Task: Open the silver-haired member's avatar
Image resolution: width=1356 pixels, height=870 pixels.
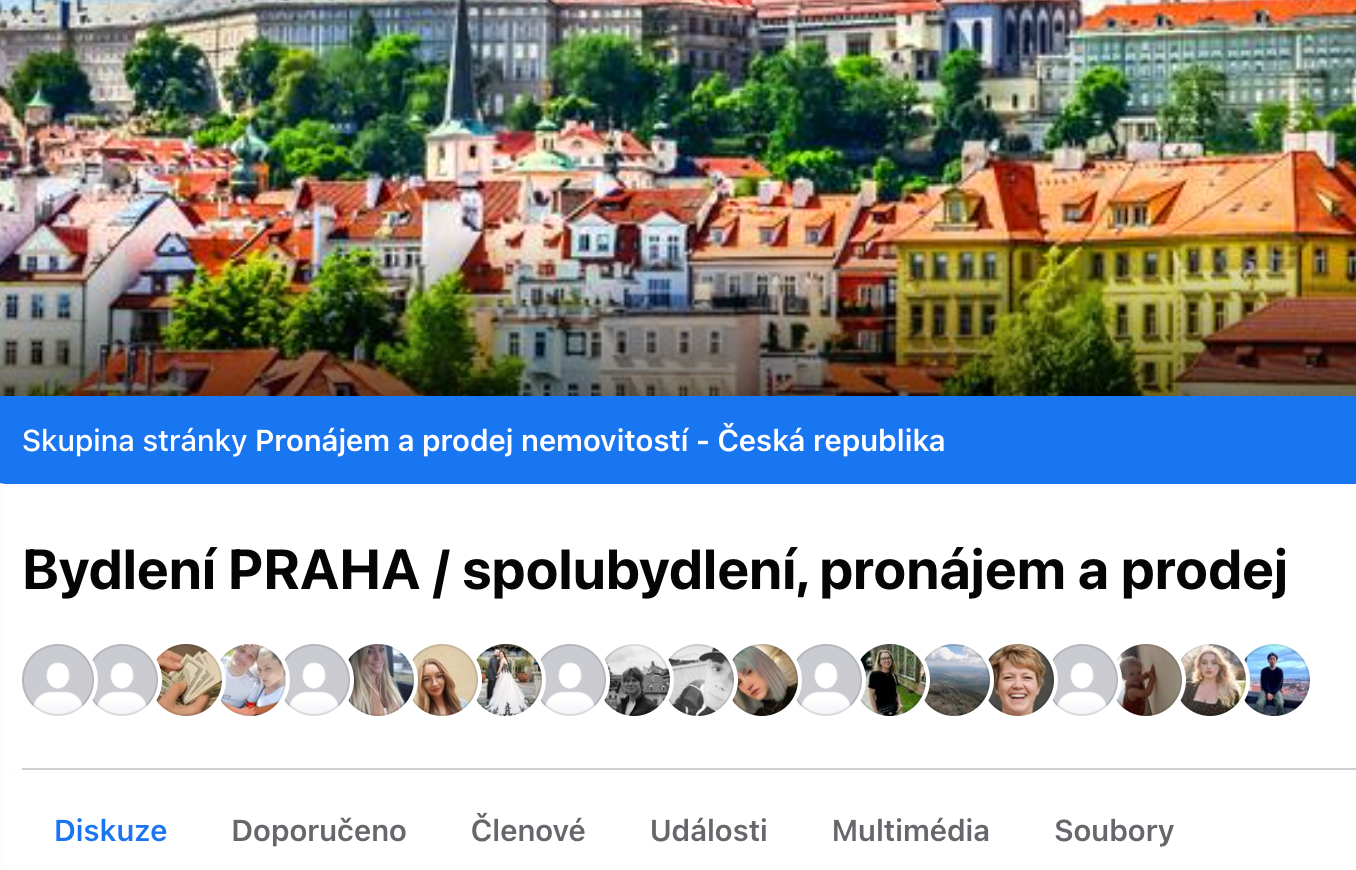Action: (763, 680)
